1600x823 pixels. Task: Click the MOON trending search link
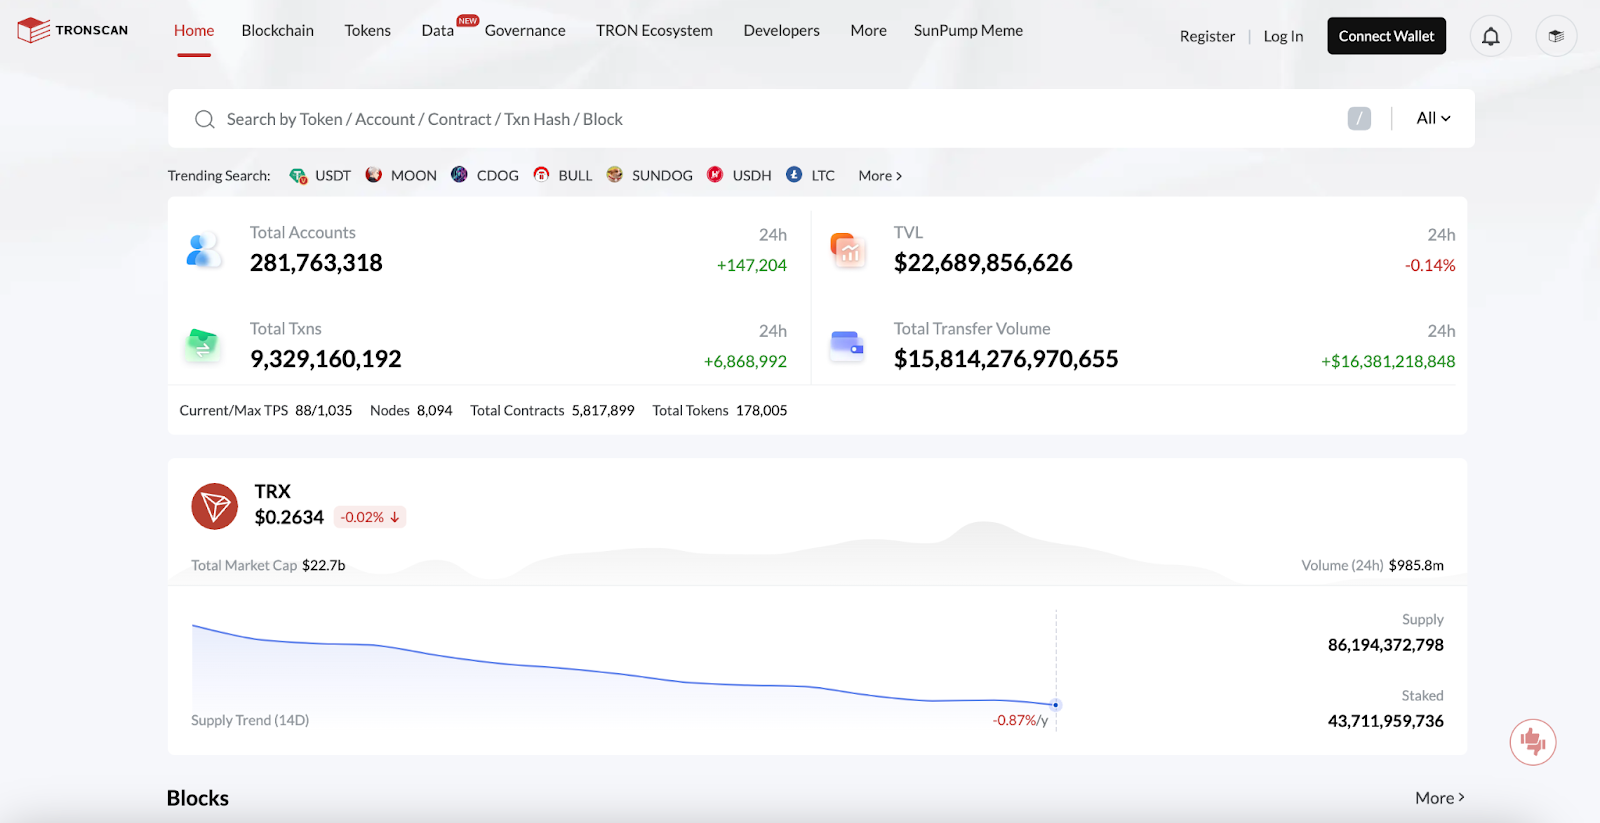coord(414,176)
